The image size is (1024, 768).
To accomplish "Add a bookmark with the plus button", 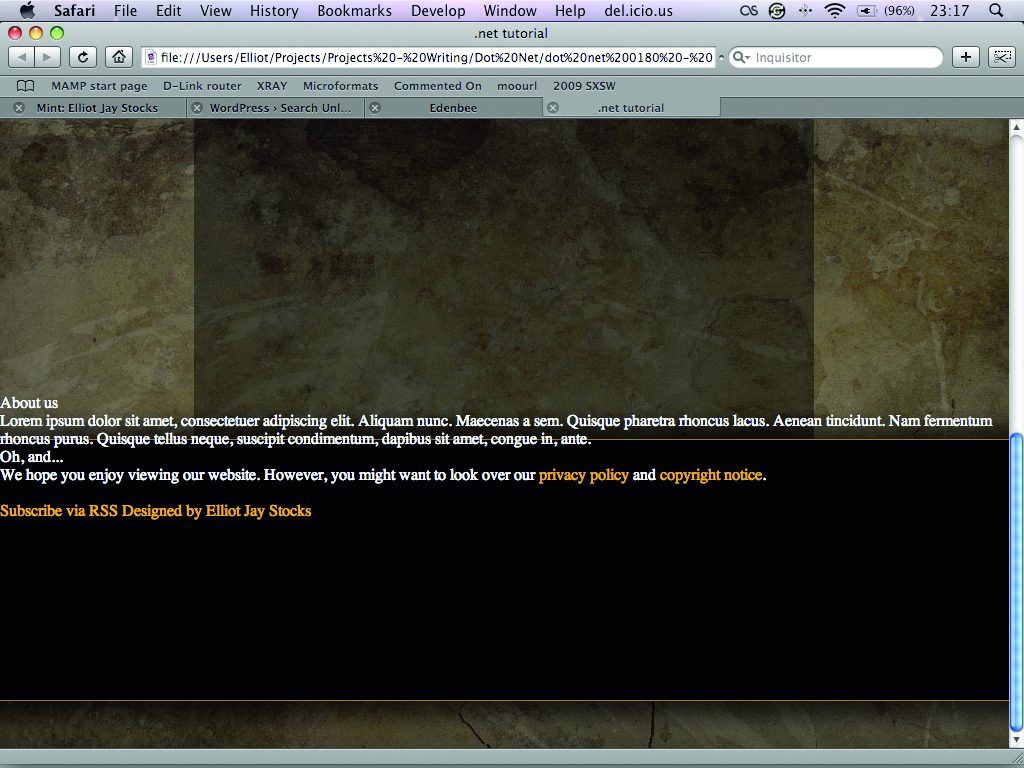I will [x=966, y=57].
